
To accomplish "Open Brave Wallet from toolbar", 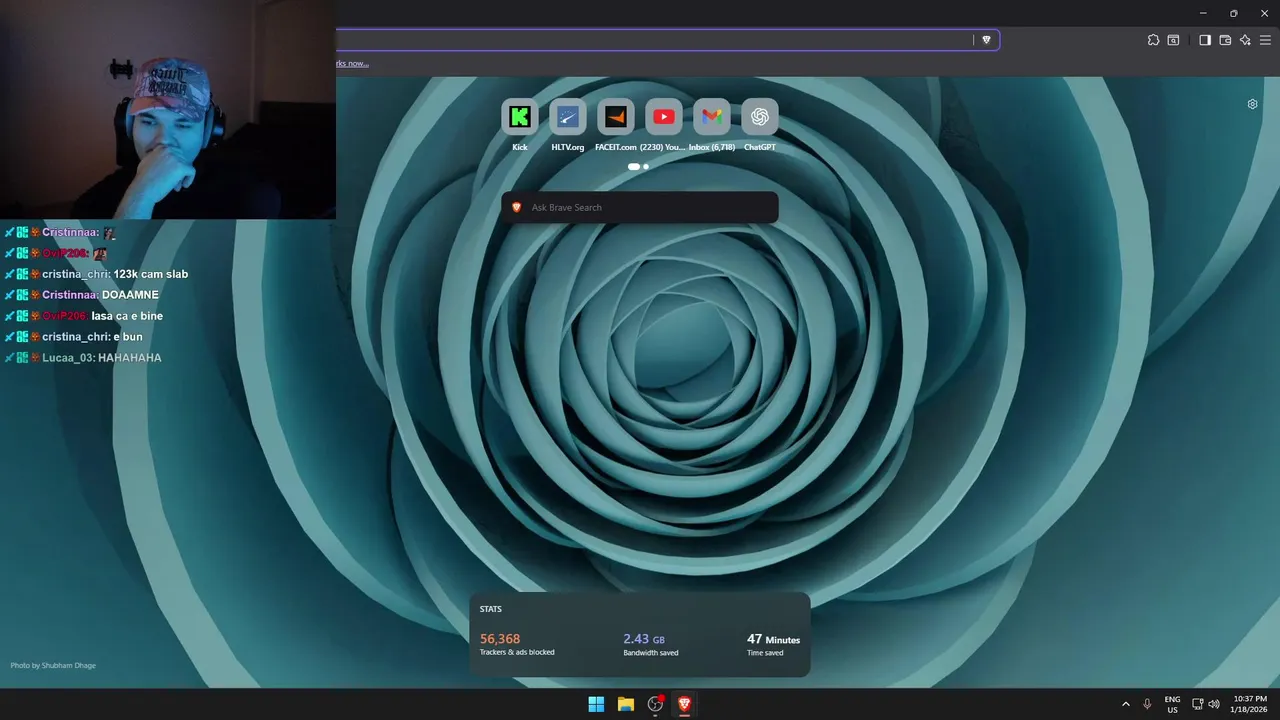I will (1225, 40).
